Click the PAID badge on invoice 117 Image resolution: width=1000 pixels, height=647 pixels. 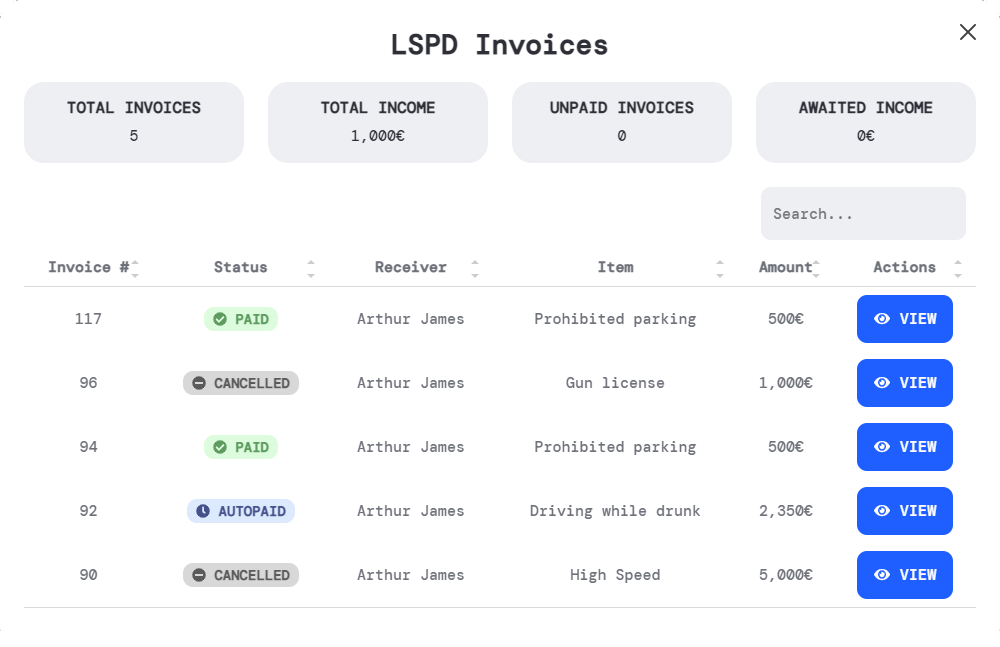click(241, 319)
